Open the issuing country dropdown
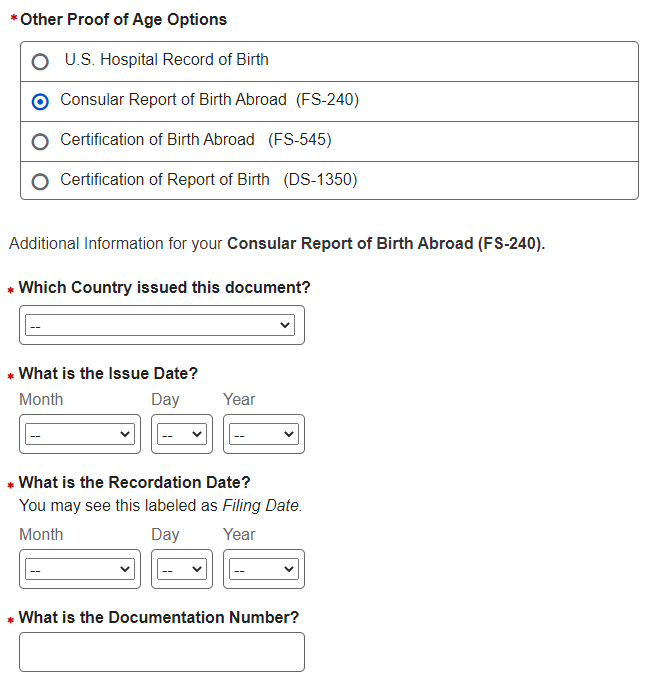 click(x=160, y=325)
